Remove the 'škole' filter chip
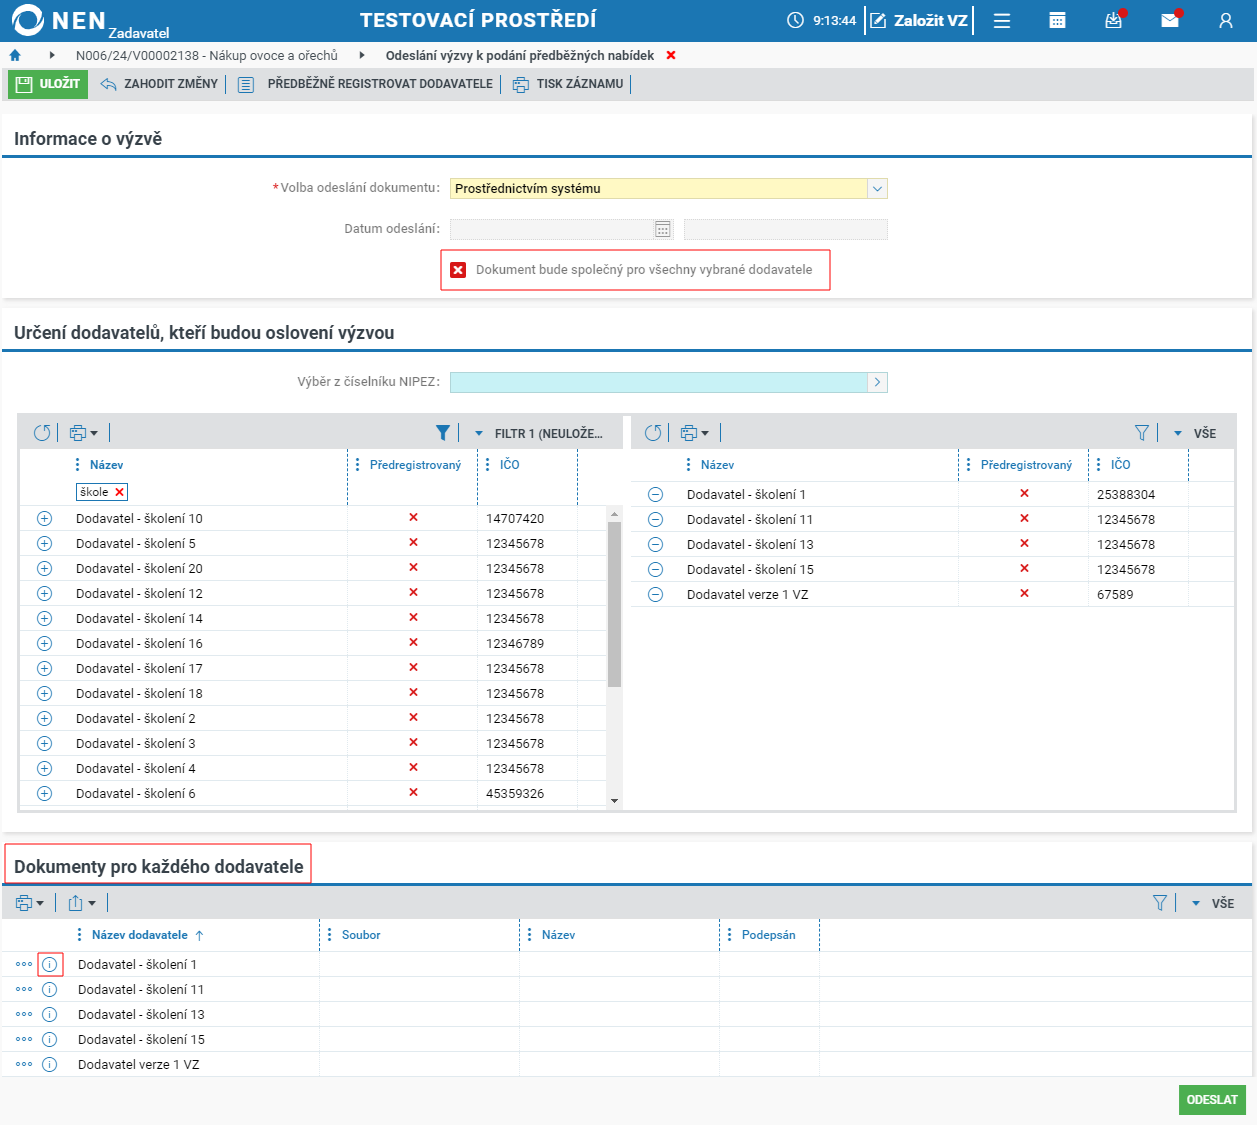Screen dimensions: 1257x1125 pos(120,492)
